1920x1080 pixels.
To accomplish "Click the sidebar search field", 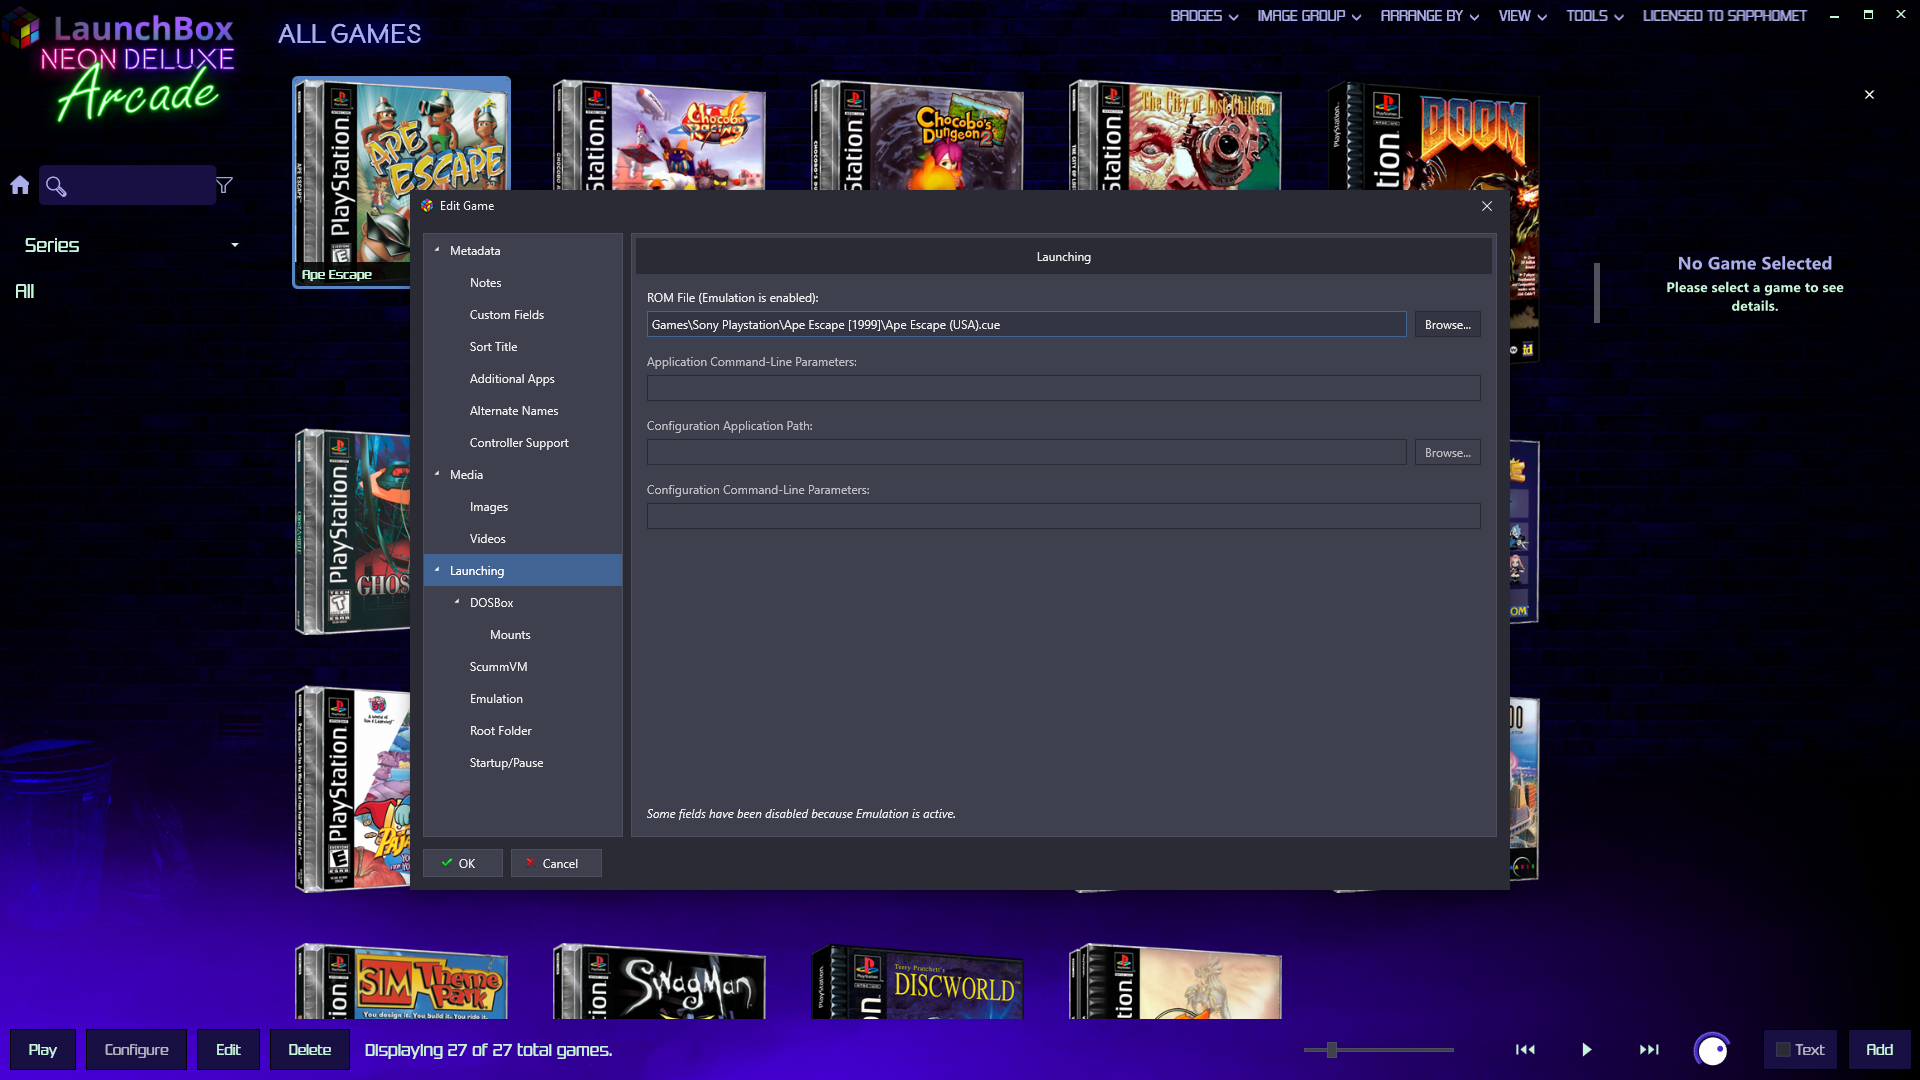I will point(127,185).
